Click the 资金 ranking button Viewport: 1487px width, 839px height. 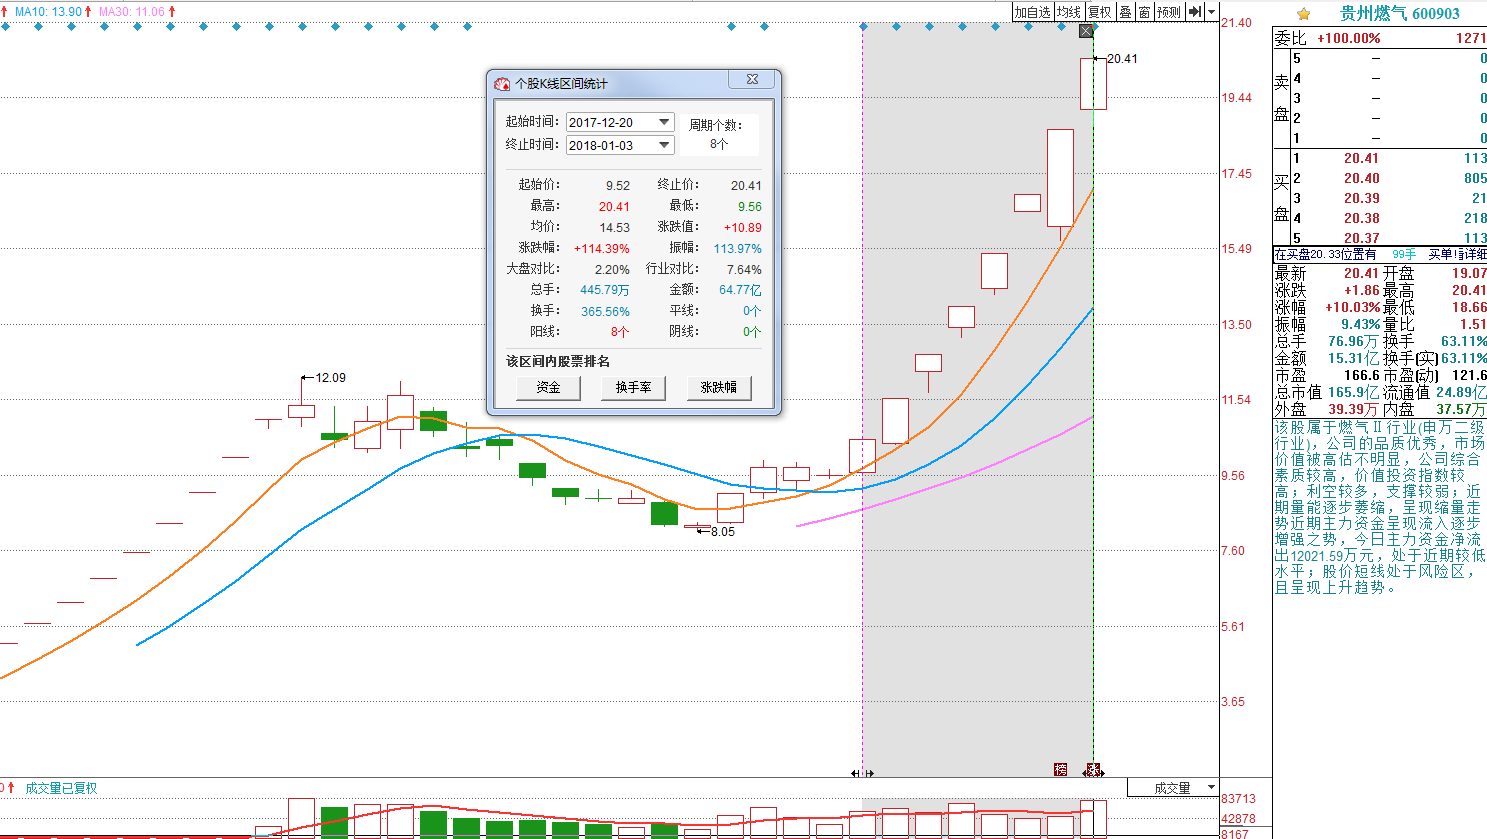[548, 387]
